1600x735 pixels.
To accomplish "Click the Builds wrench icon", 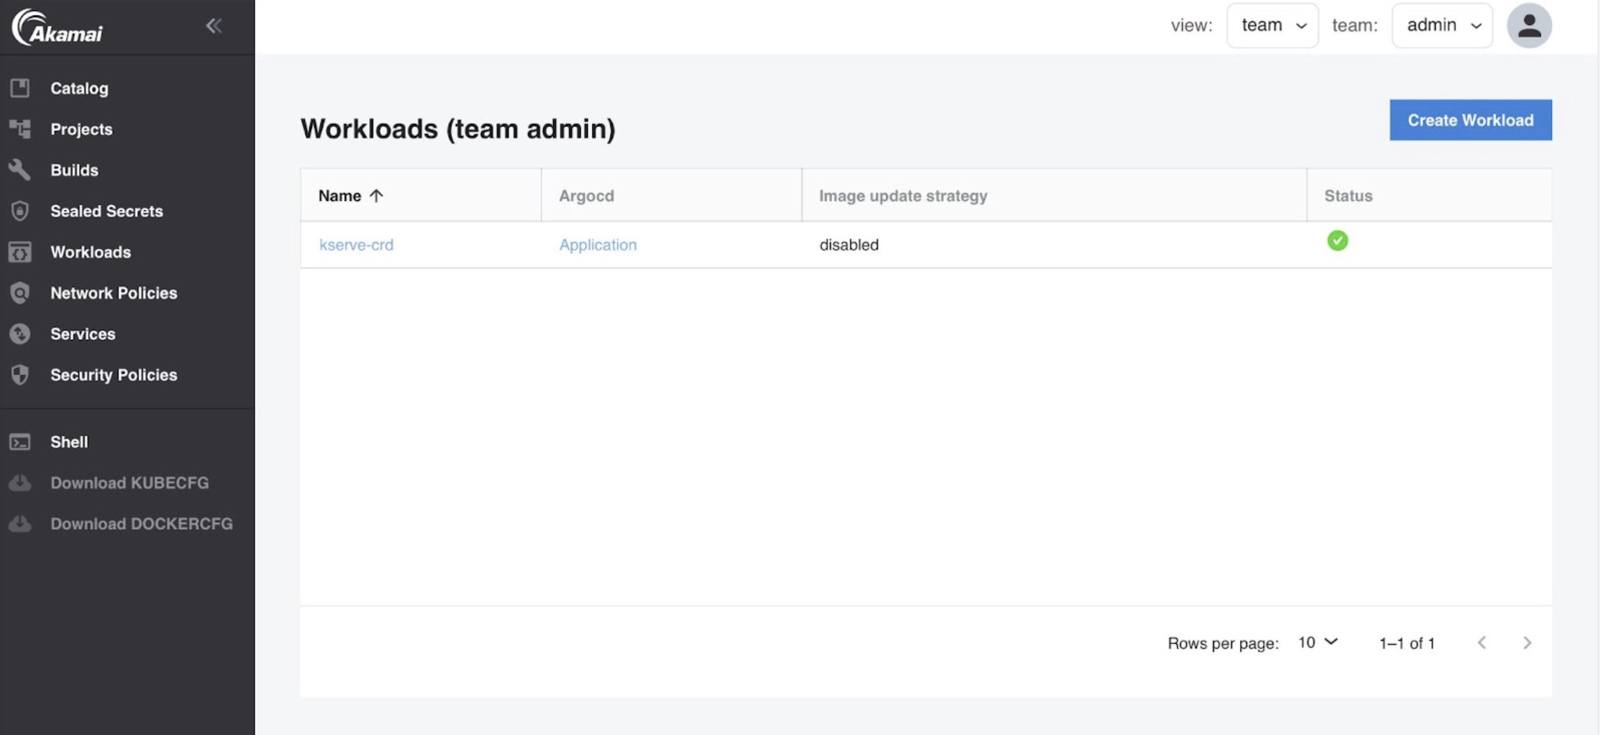I will click(20, 170).
